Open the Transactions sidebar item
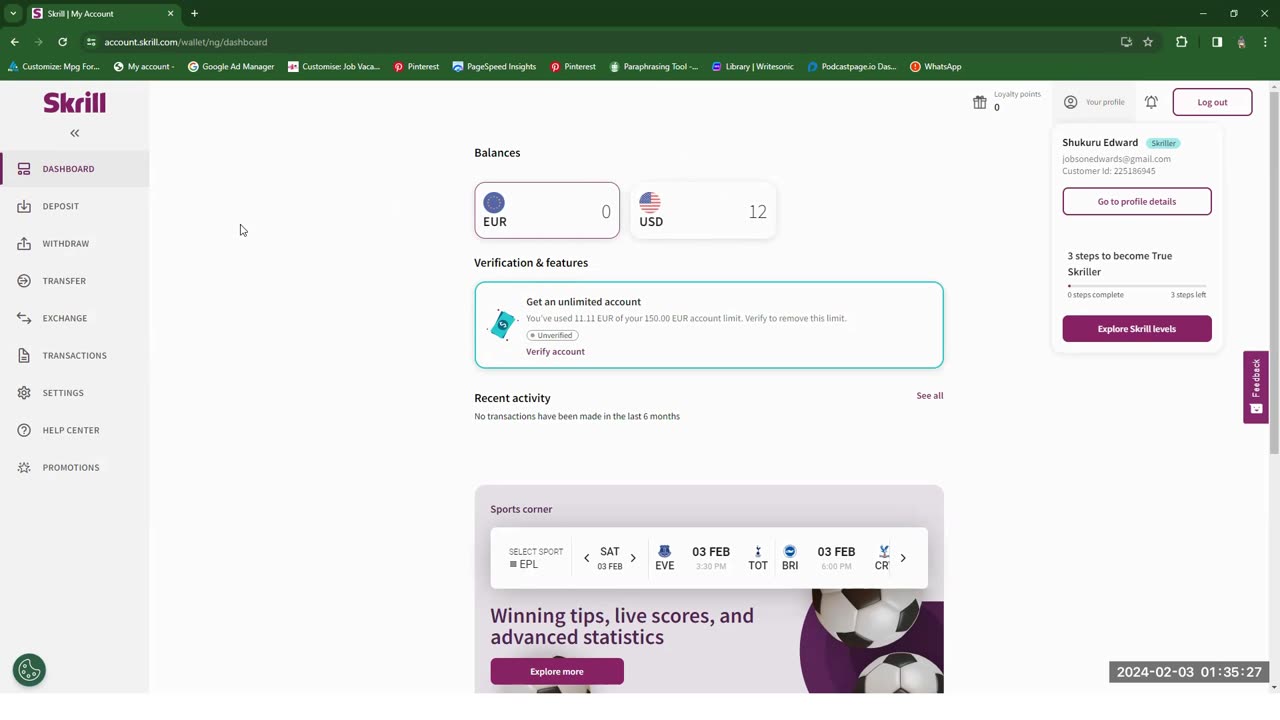The height and width of the screenshot is (720, 1280). click(74, 356)
